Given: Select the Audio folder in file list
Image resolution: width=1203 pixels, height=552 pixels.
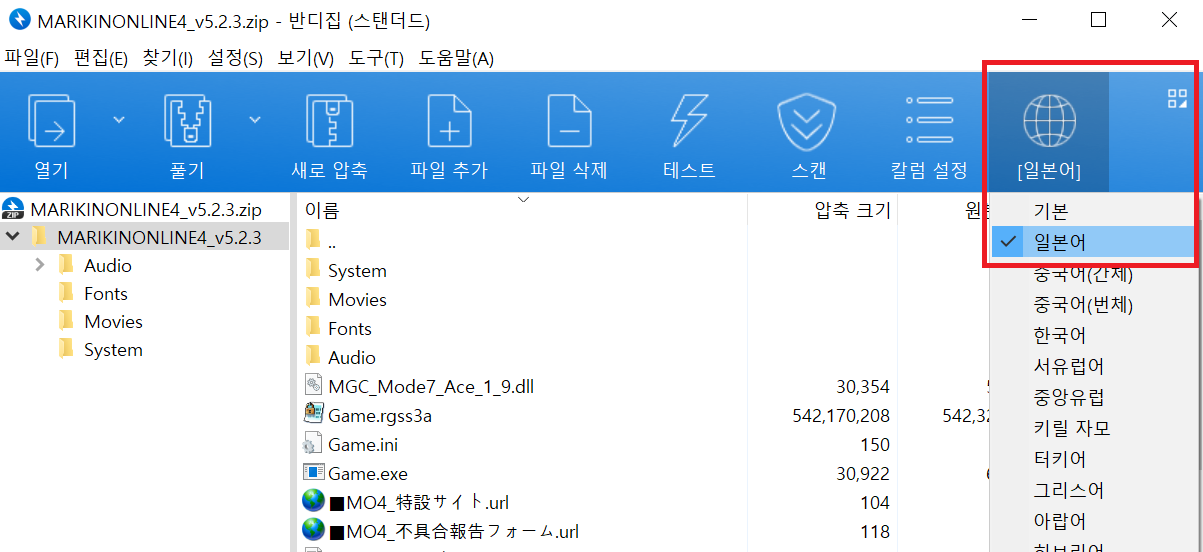Looking at the screenshot, I should (352, 358).
